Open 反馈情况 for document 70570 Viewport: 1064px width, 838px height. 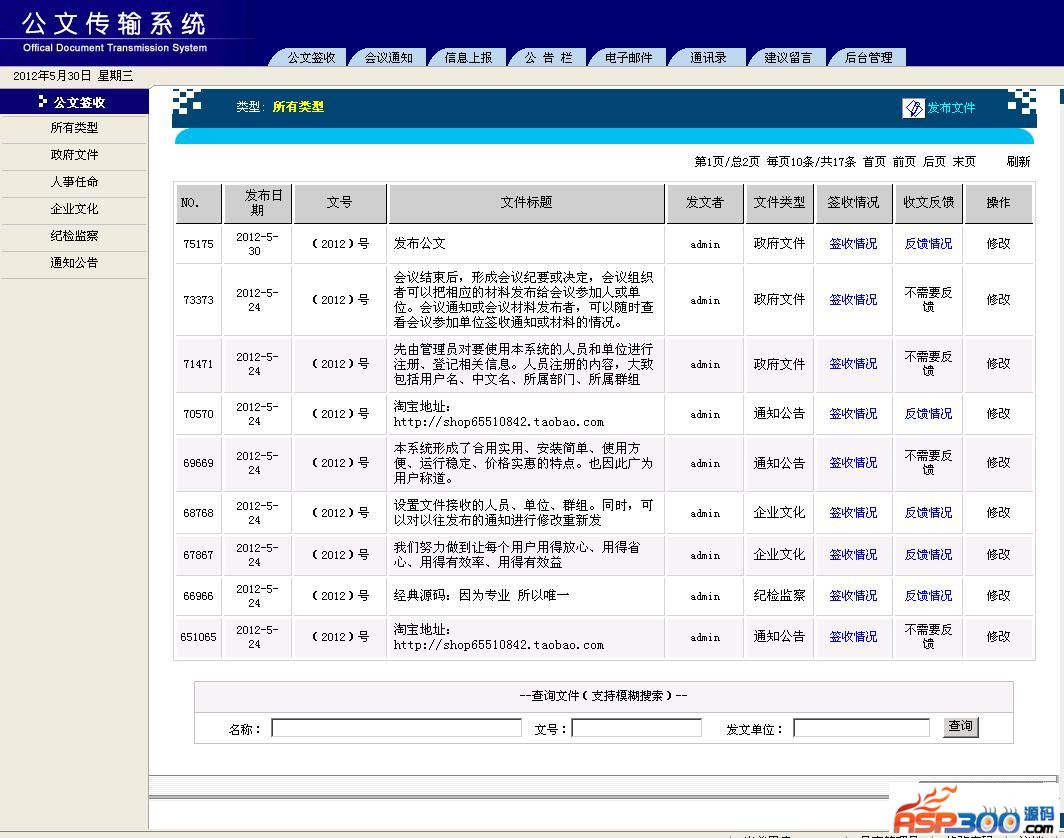point(928,414)
